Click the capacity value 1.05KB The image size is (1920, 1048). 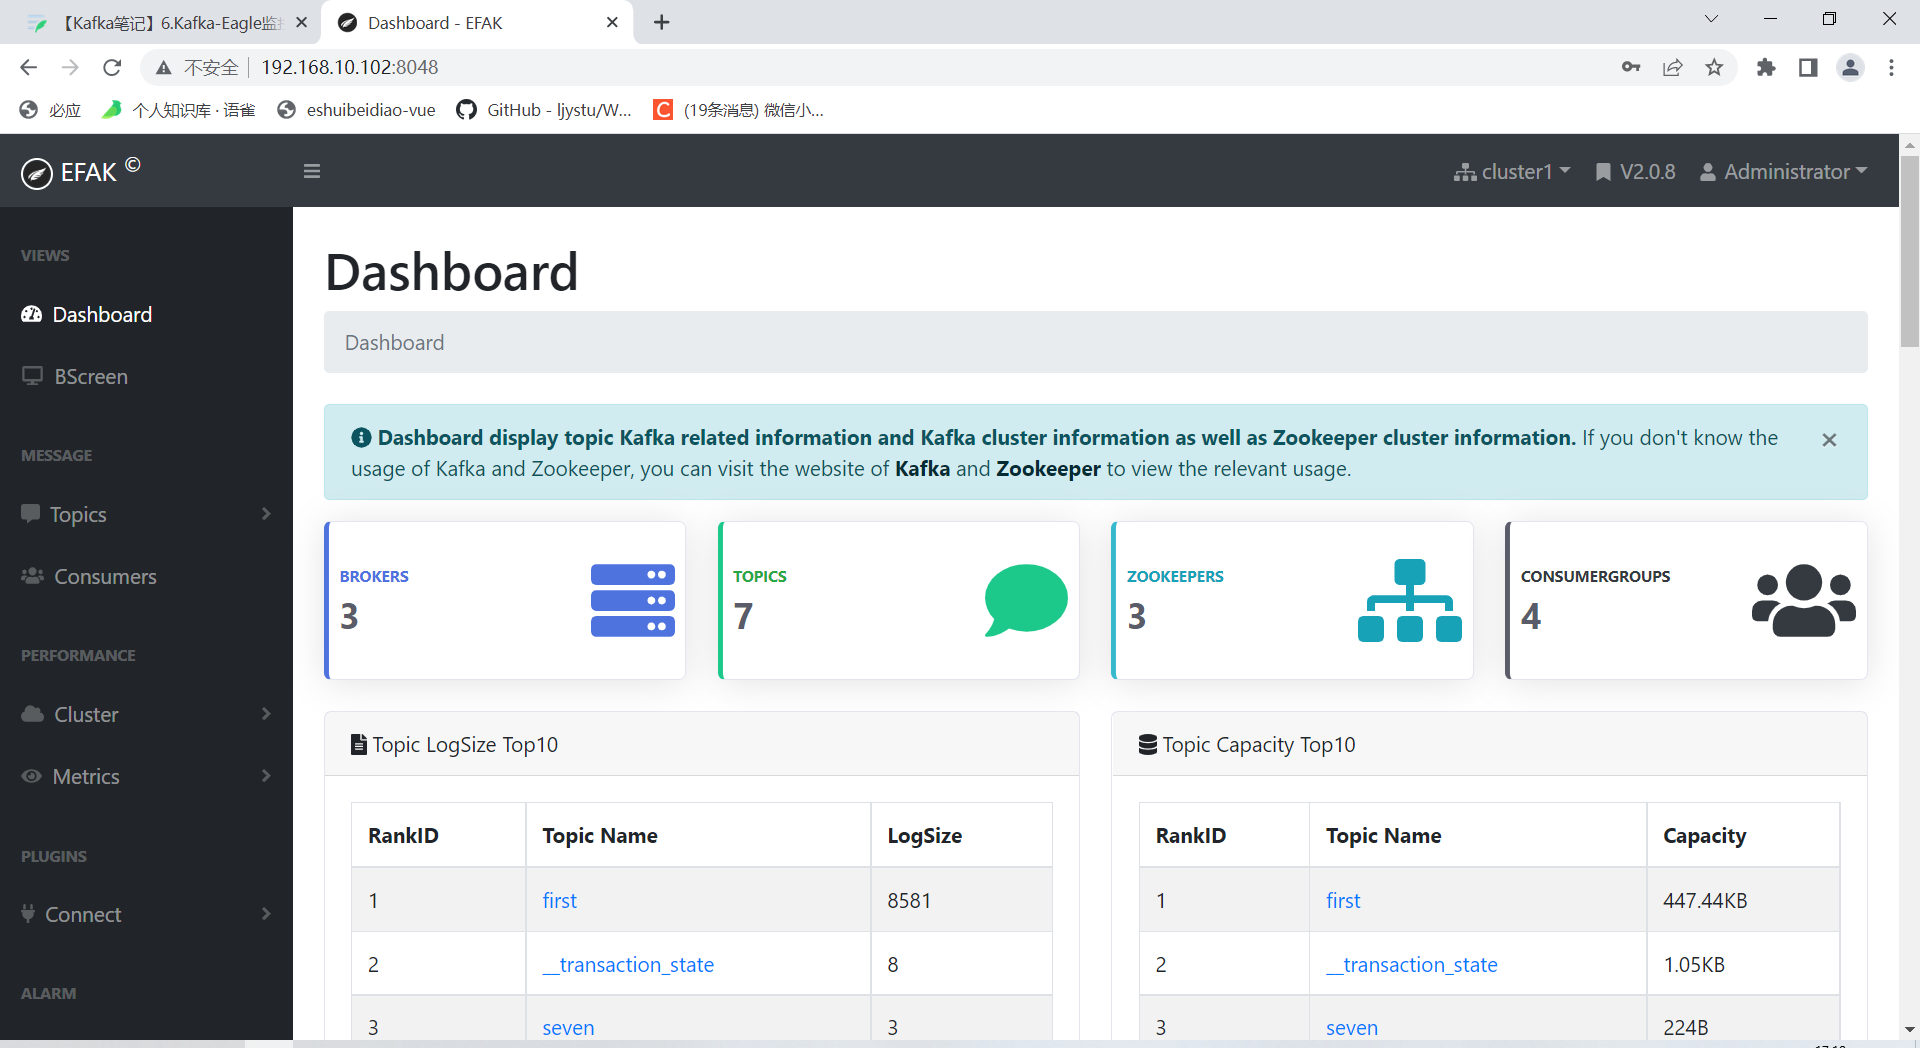click(x=1694, y=965)
